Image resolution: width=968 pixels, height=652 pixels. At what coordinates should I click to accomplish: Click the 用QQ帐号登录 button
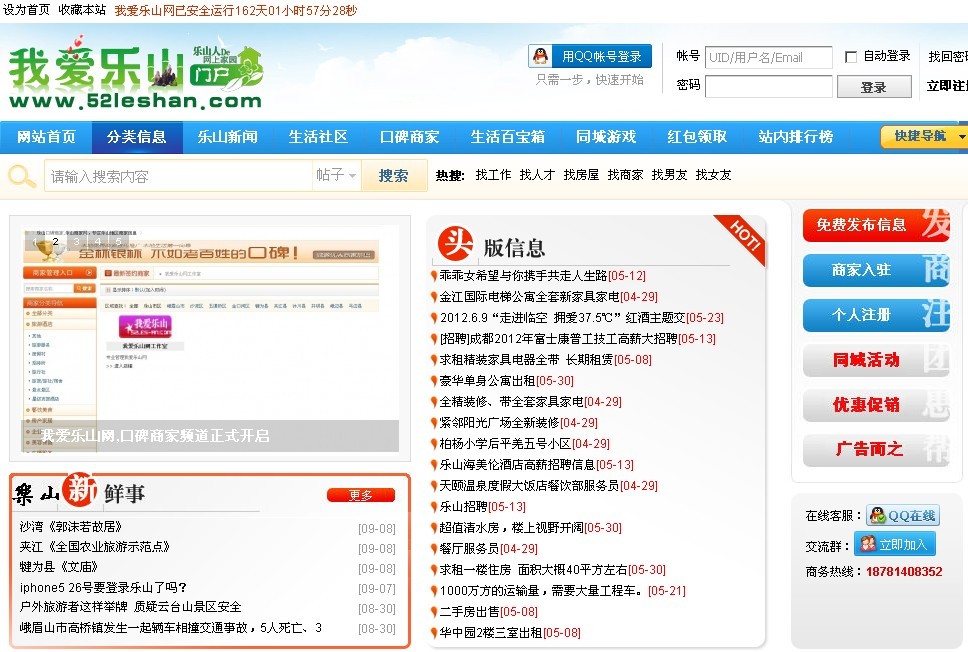(590, 56)
